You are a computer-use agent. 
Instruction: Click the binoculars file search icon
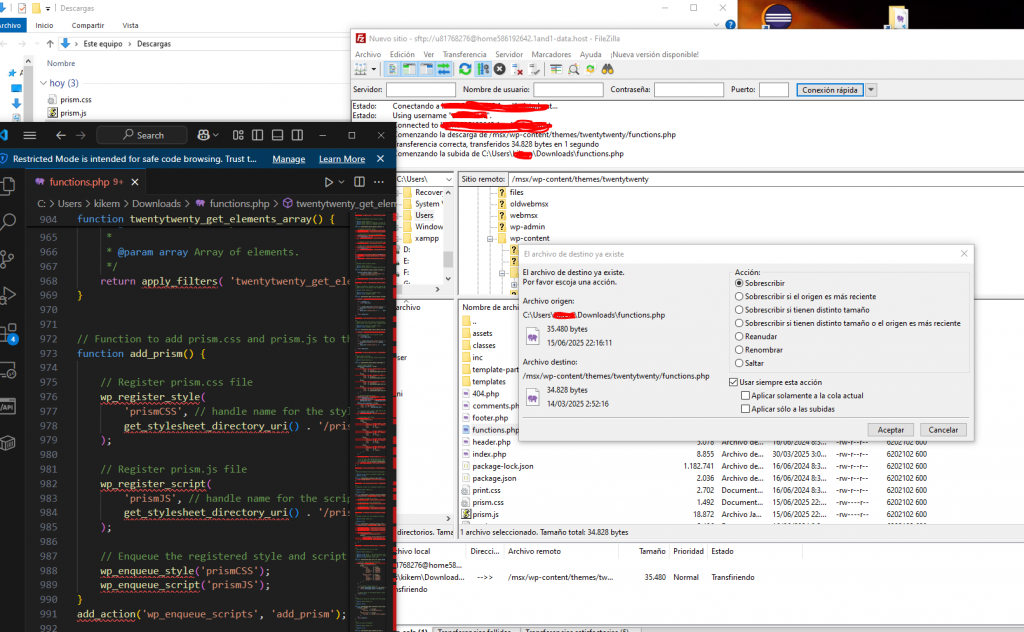[606, 69]
